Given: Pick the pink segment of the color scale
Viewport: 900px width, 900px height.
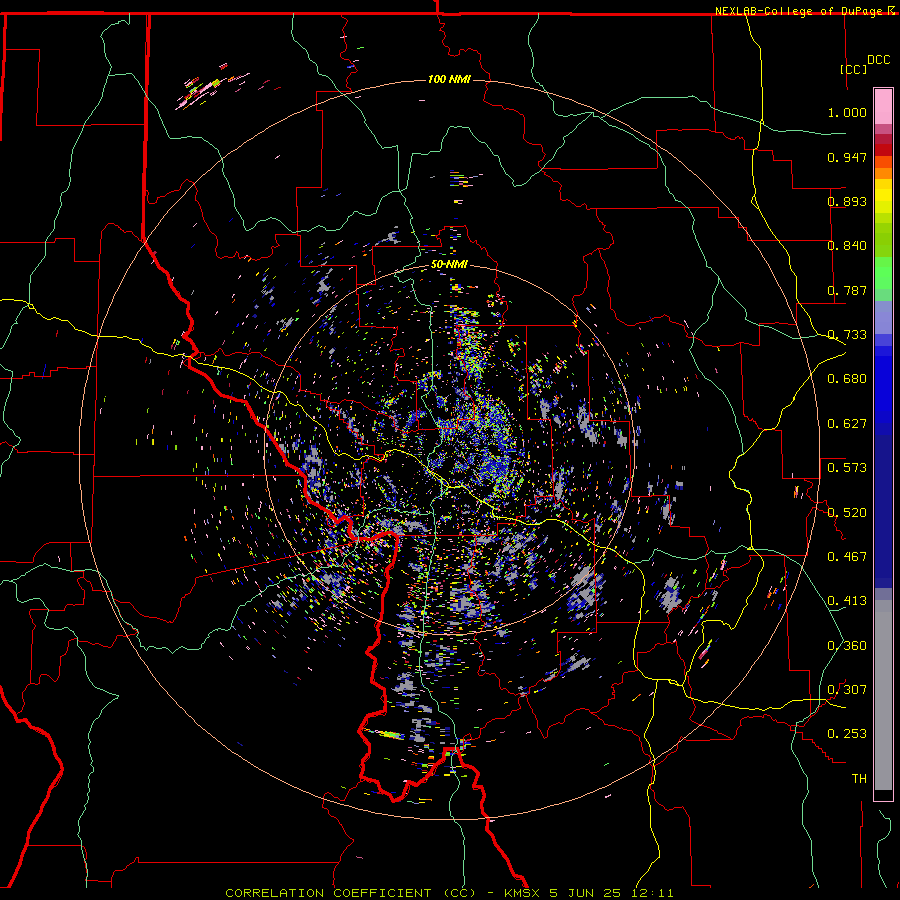Looking at the screenshot, I should (x=883, y=106).
